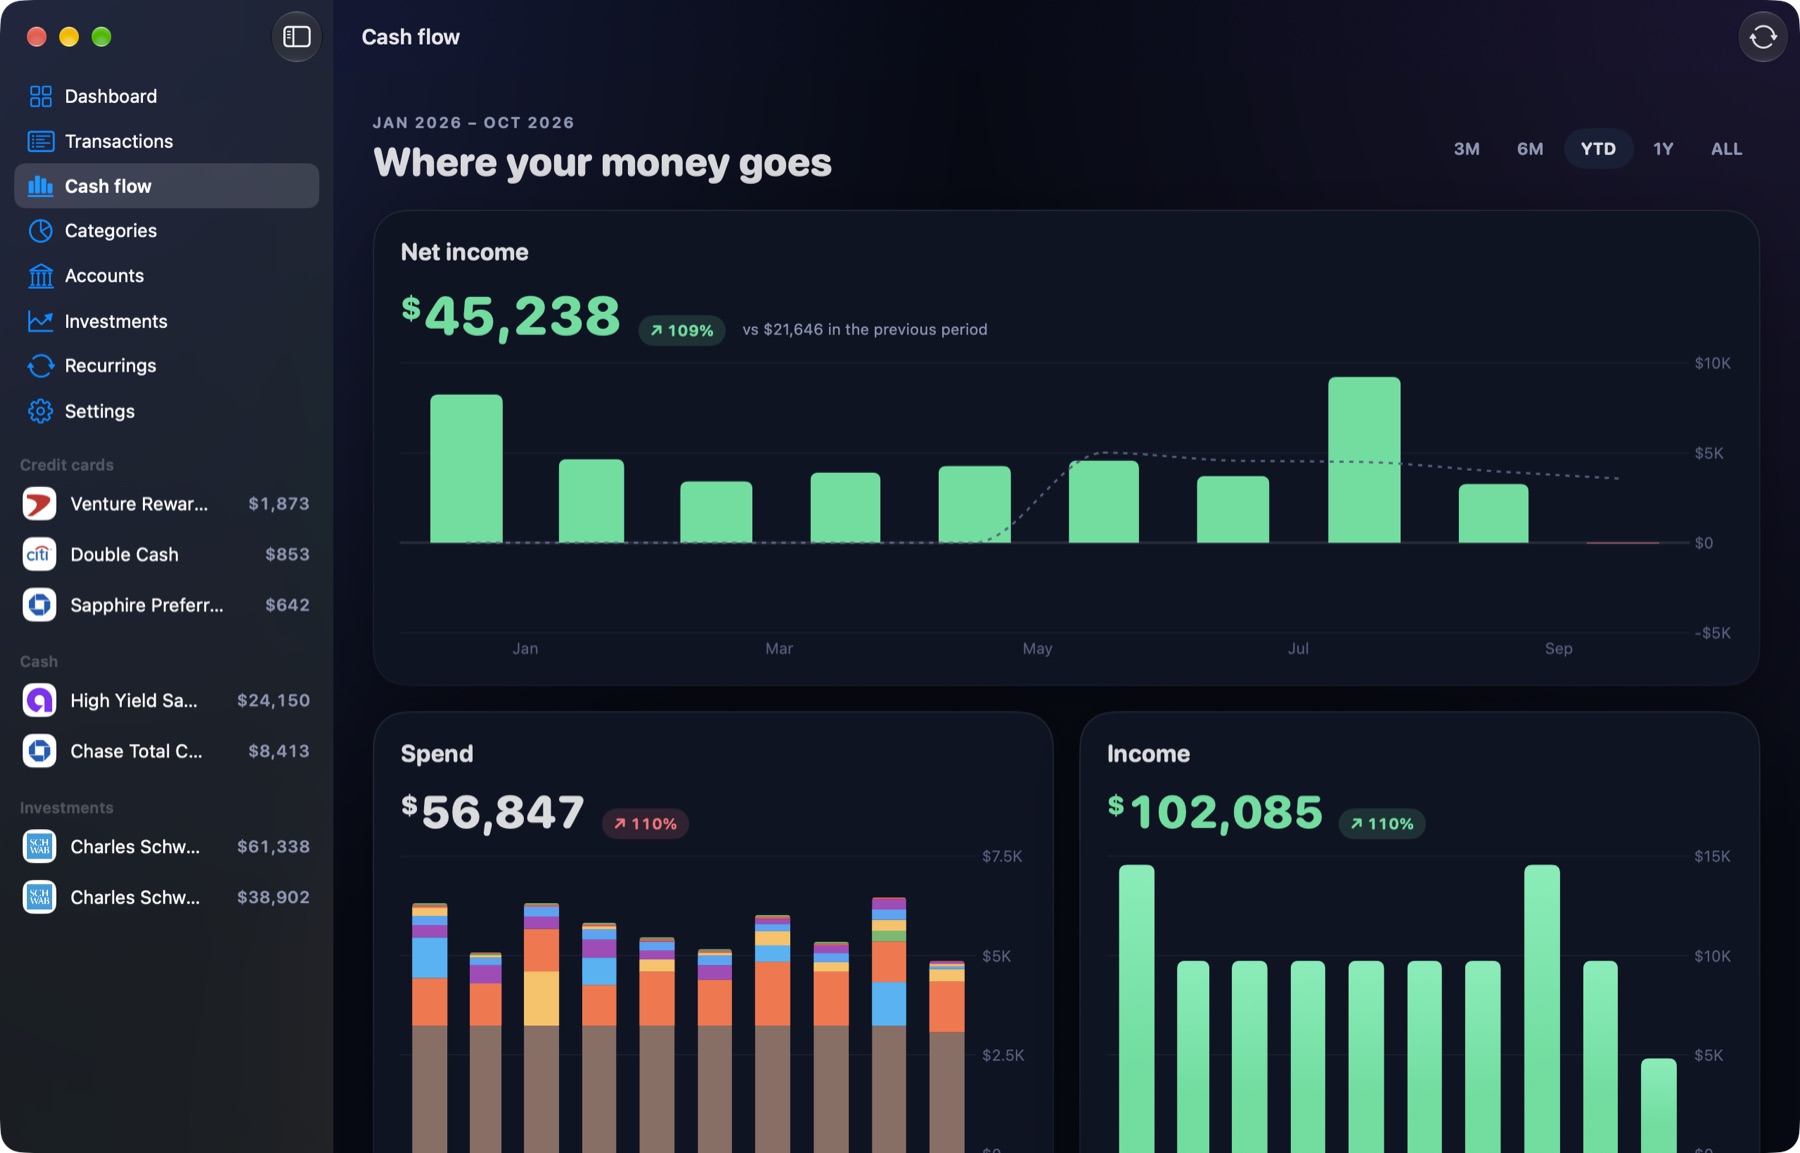Image resolution: width=1800 pixels, height=1153 pixels.
Task: Select the YTD time range
Action: [x=1598, y=149]
